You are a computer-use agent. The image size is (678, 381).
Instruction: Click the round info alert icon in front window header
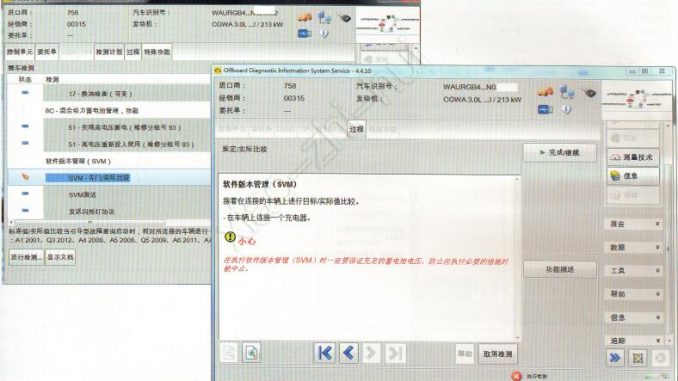(566, 109)
